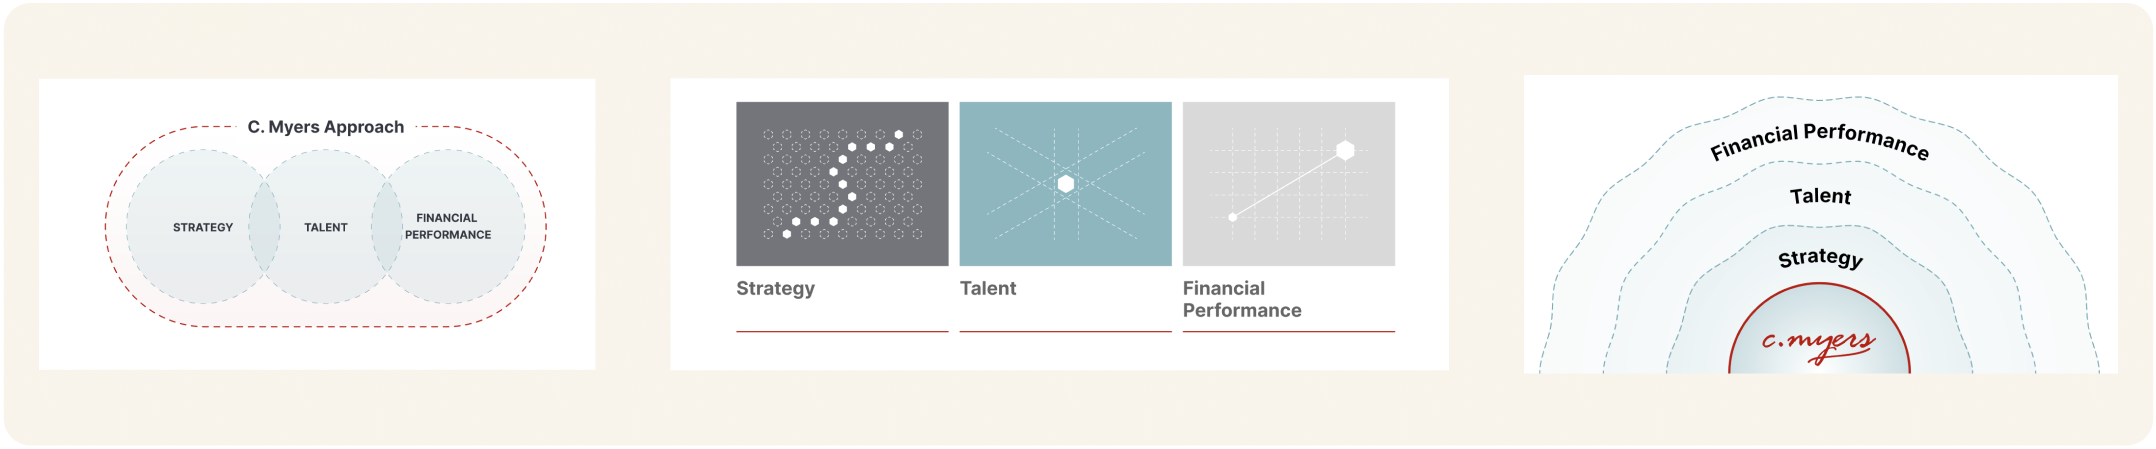Click the white hexagon in Talent tile
2156x449 pixels.
tap(1066, 184)
